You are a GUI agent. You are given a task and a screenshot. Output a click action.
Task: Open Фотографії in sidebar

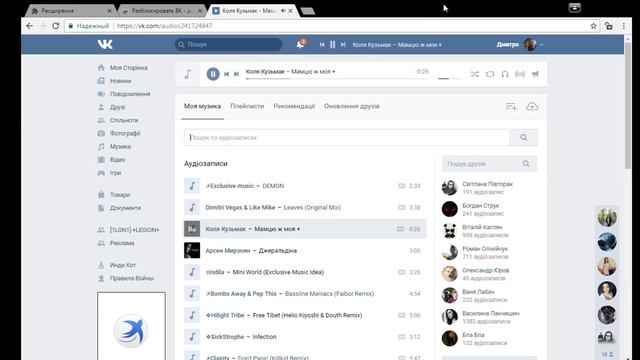tap(119, 133)
